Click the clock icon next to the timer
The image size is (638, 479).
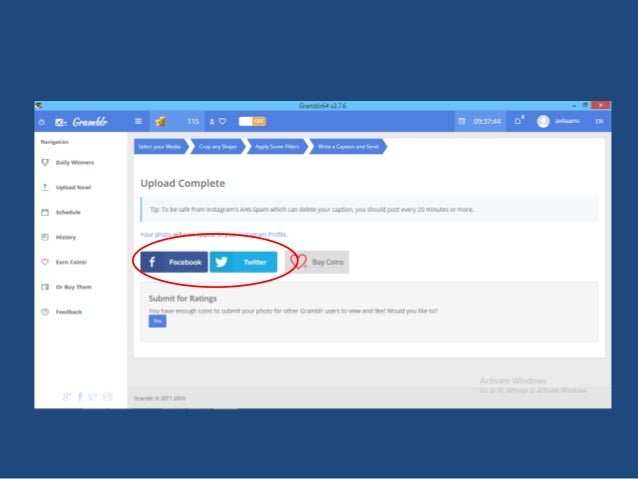click(x=462, y=121)
